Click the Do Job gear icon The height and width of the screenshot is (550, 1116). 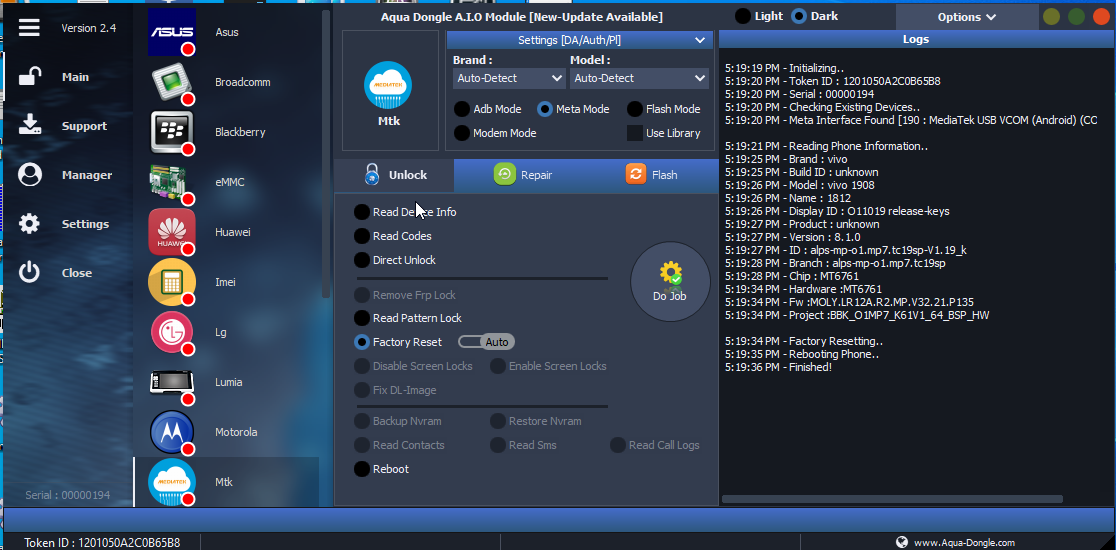click(x=669, y=274)
